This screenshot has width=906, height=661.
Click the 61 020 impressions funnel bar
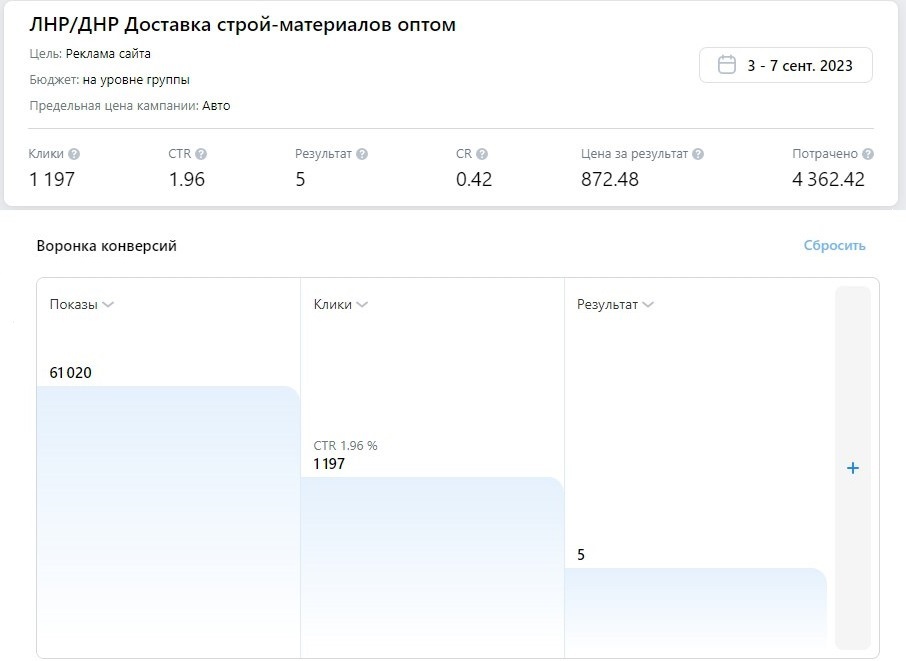click(x=168, y=522)
